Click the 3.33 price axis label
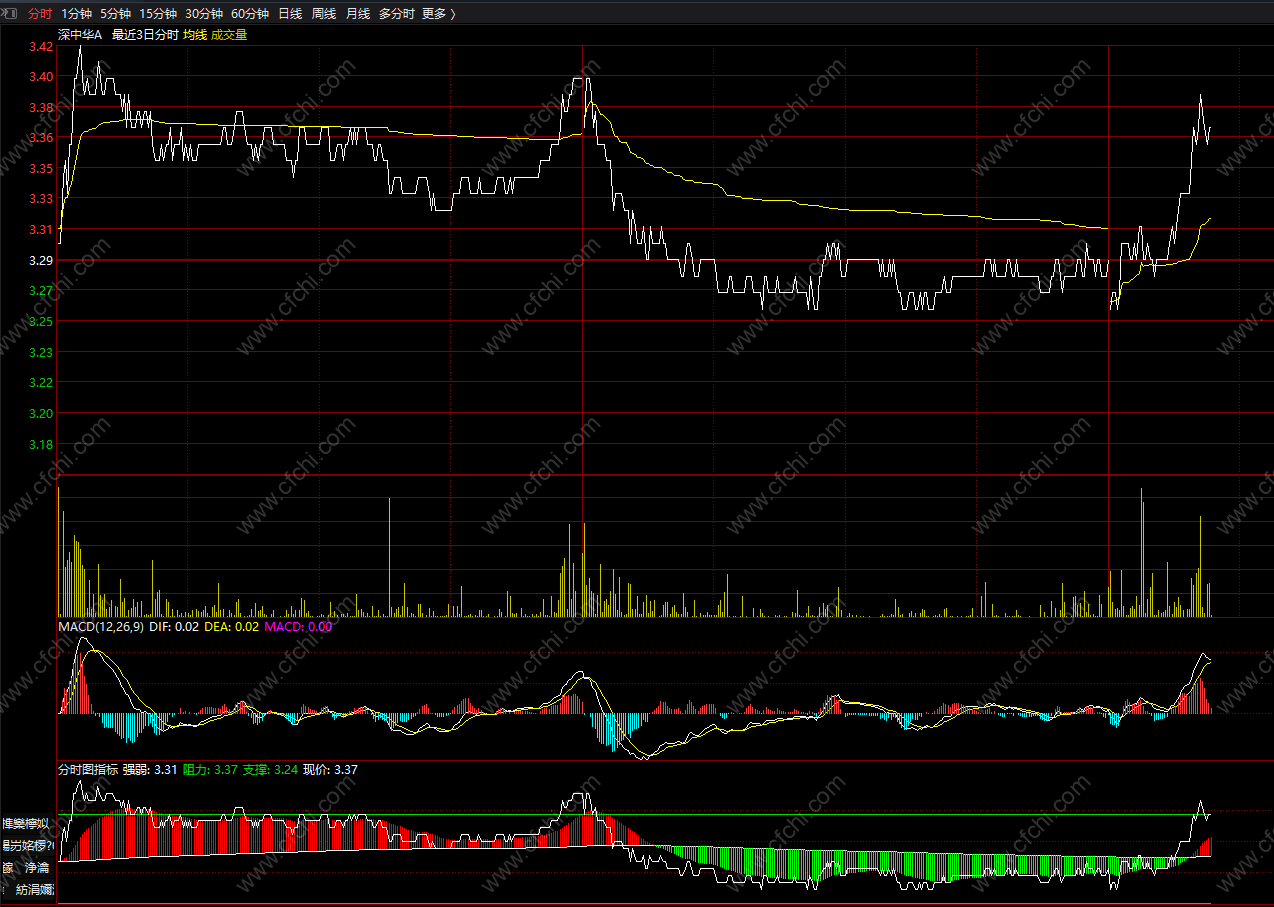The height and width of the screenshot is (907, 1274). tap(41, 199)
